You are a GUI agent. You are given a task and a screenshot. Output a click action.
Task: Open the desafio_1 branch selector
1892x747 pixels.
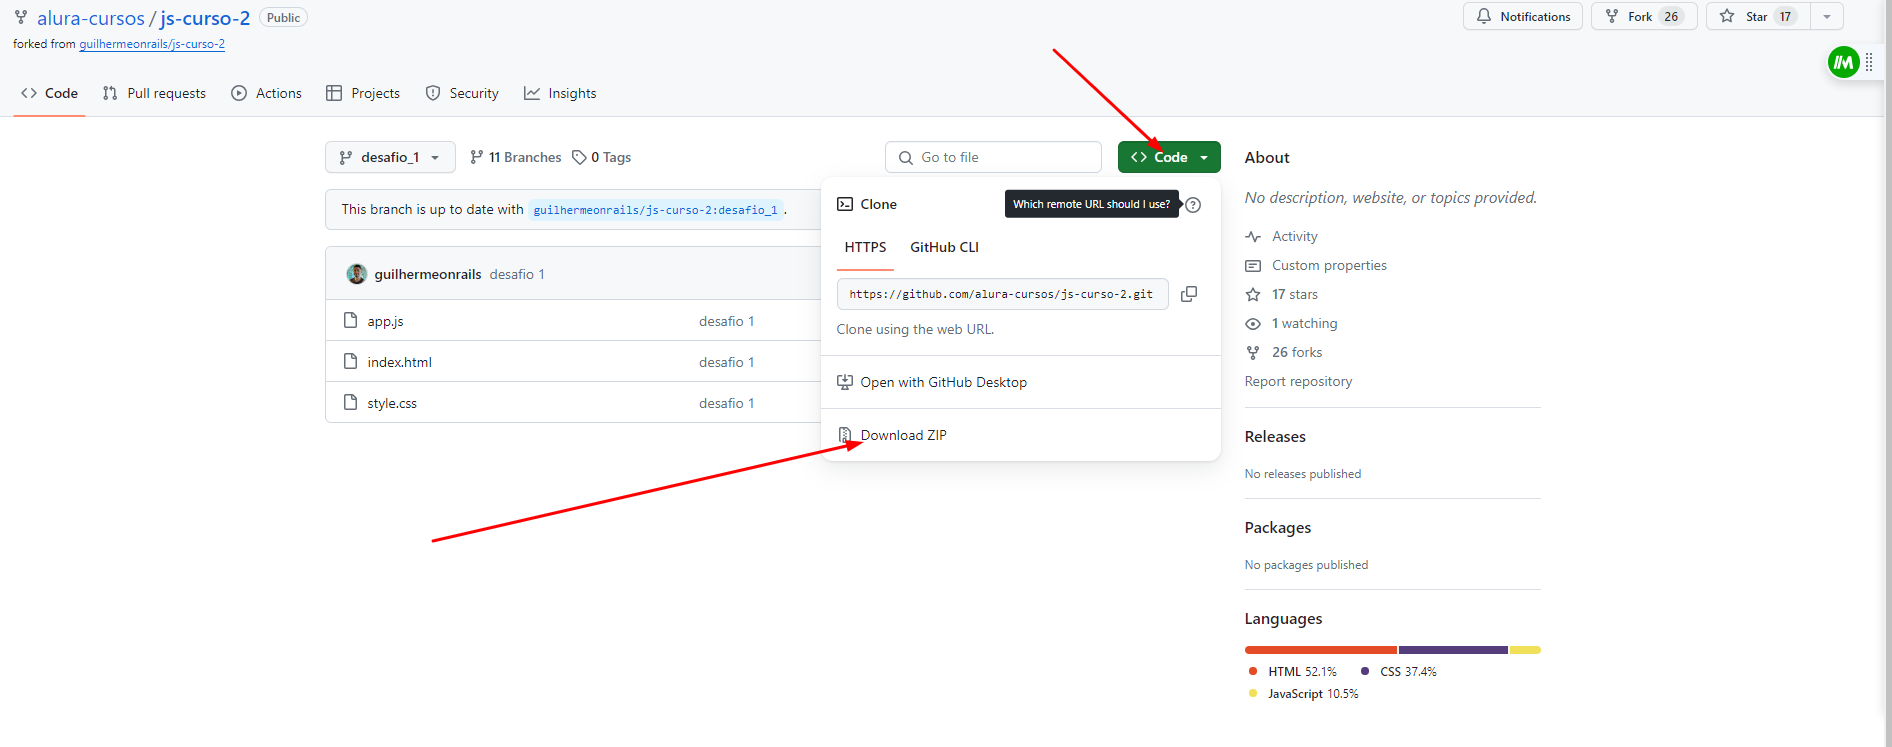(x=390, y=157)
